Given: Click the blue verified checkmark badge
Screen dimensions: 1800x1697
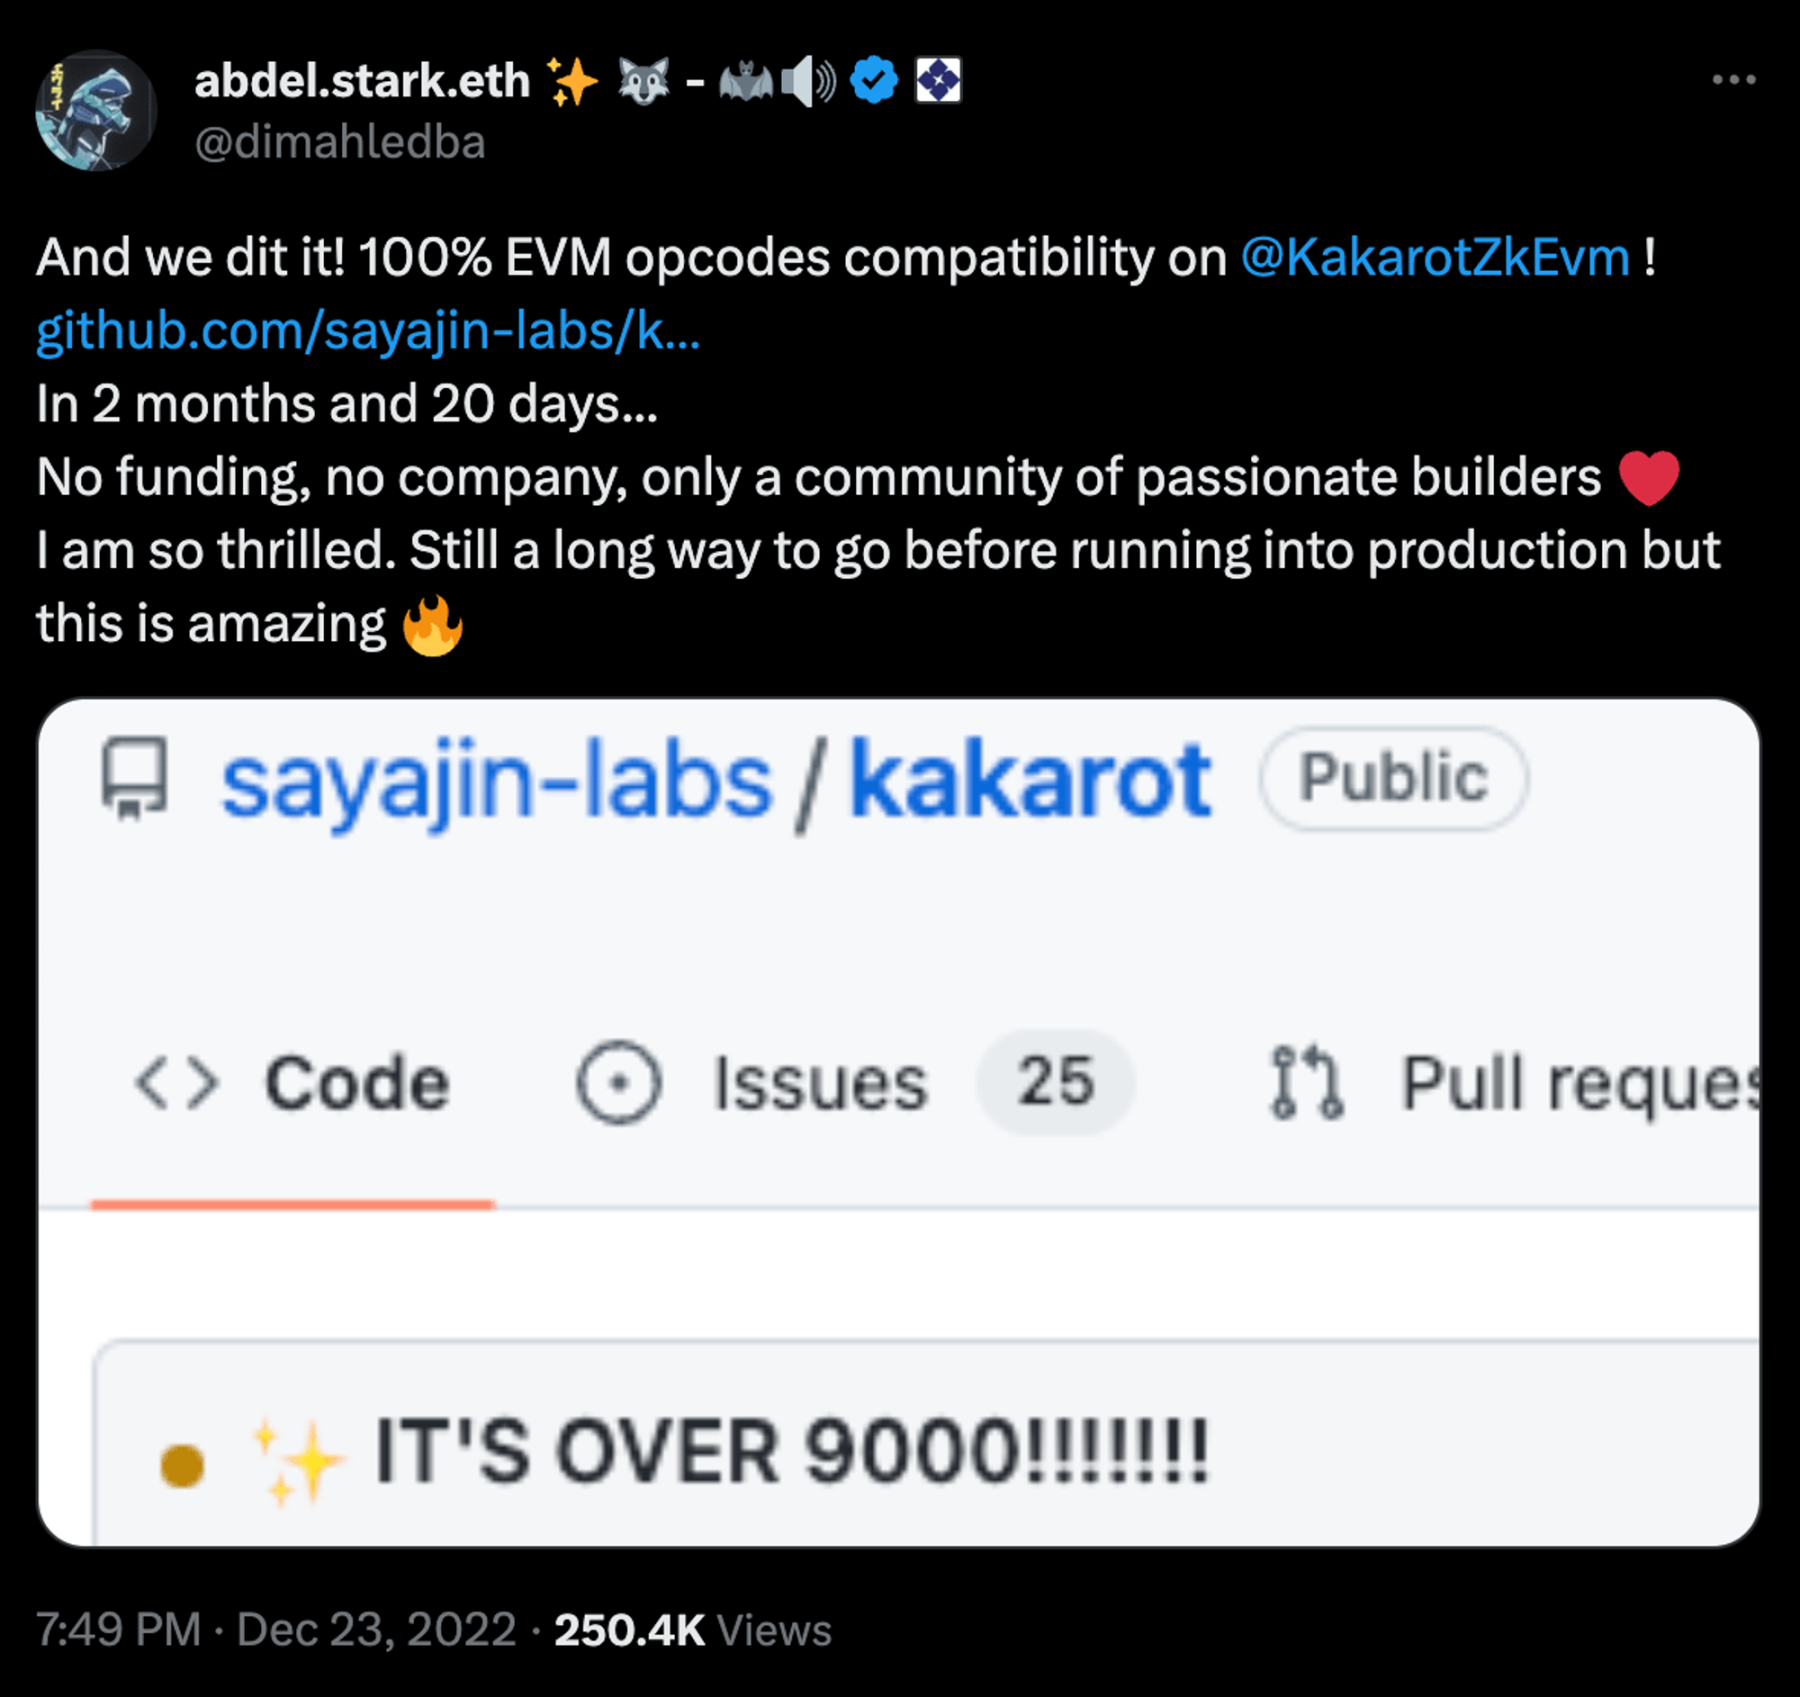Looking at the screenshot, I should coord(874,80).
